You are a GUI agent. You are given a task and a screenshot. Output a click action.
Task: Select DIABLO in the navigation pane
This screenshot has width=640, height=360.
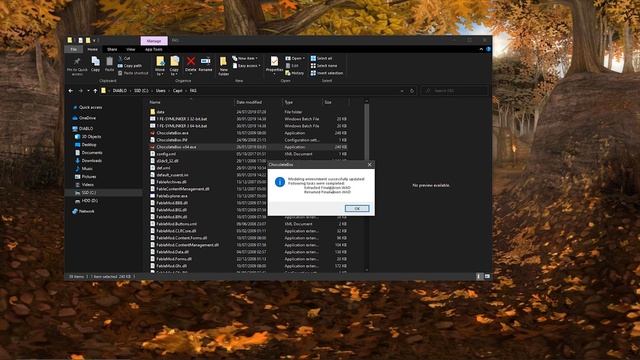(85, 129)
